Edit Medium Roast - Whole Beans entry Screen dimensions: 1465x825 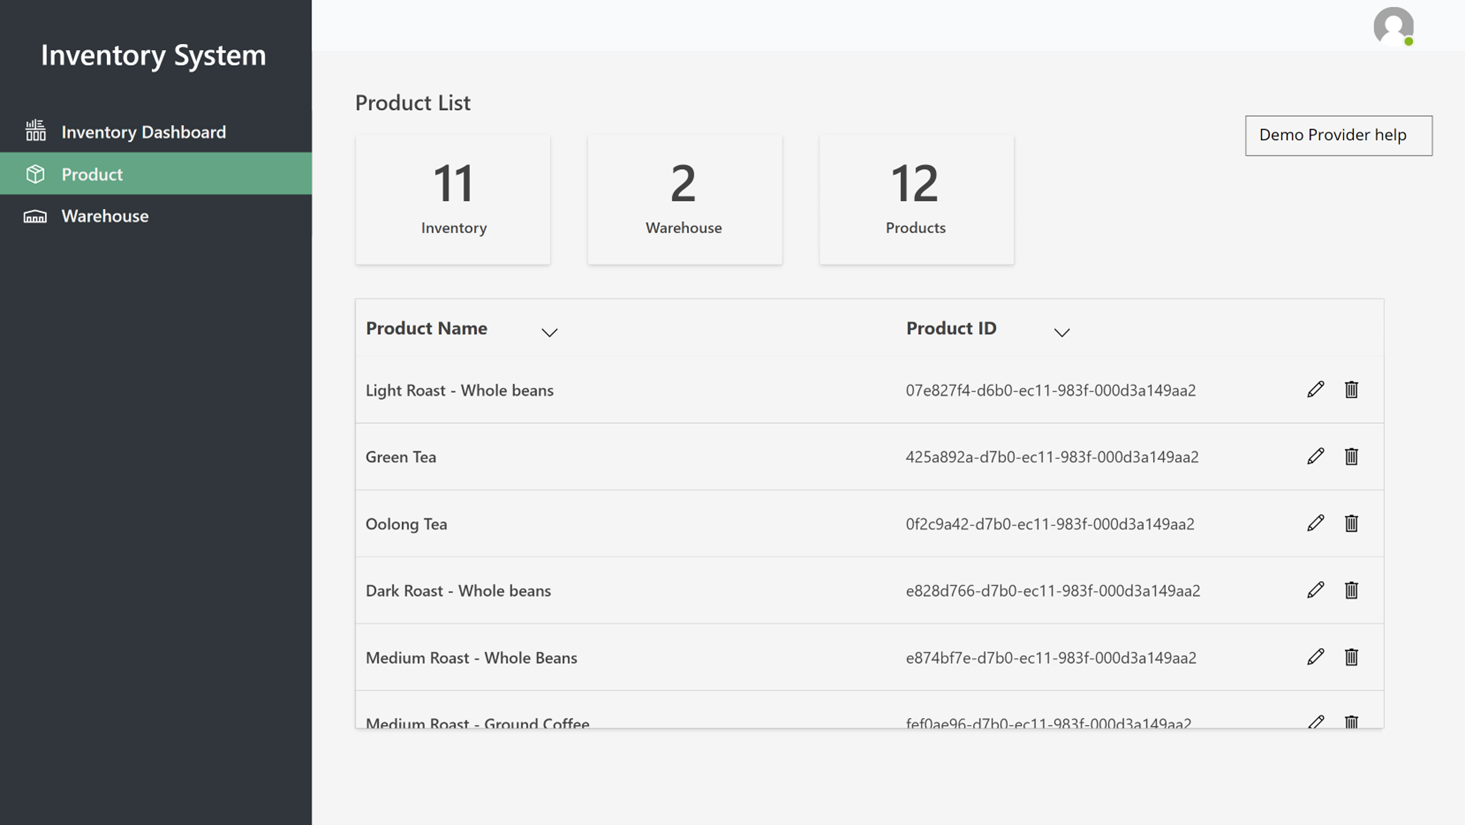(1315, 658)
